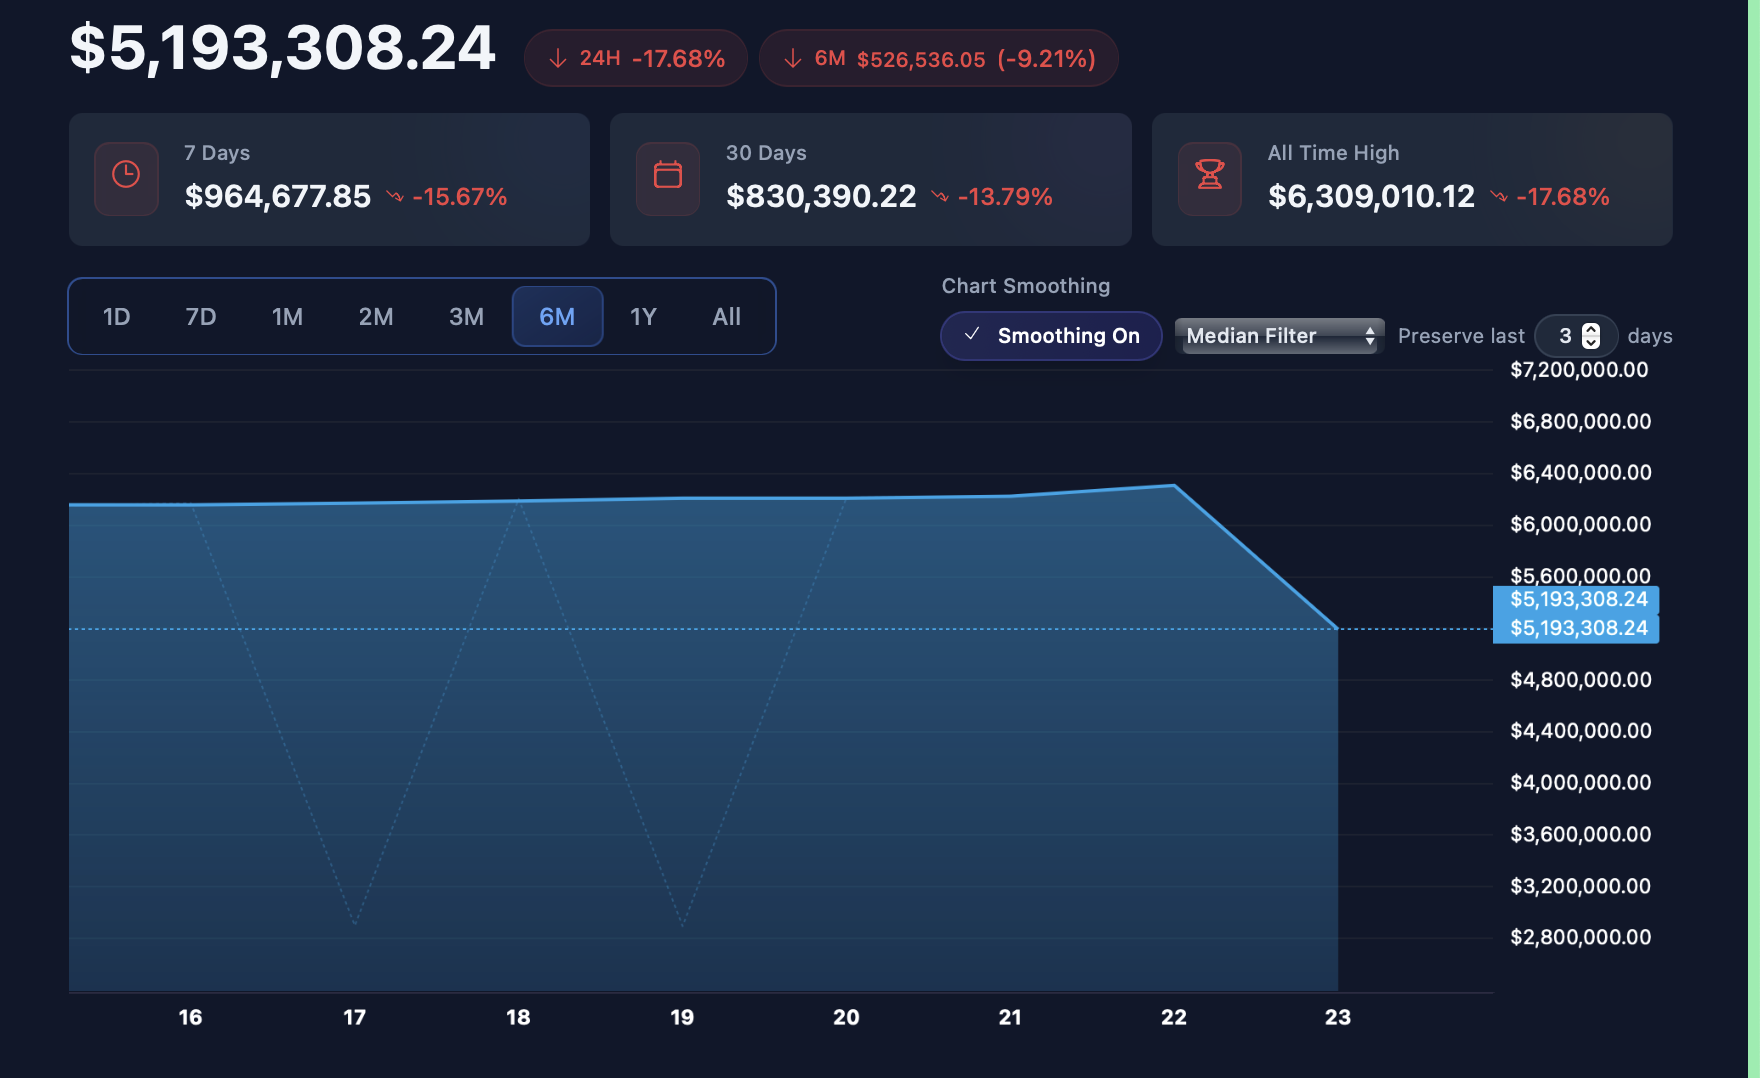This screenshot has width=1760, height=1078.
Task: Click the $5,193,308.24 price label on axis
Action: click(1577, 628)
